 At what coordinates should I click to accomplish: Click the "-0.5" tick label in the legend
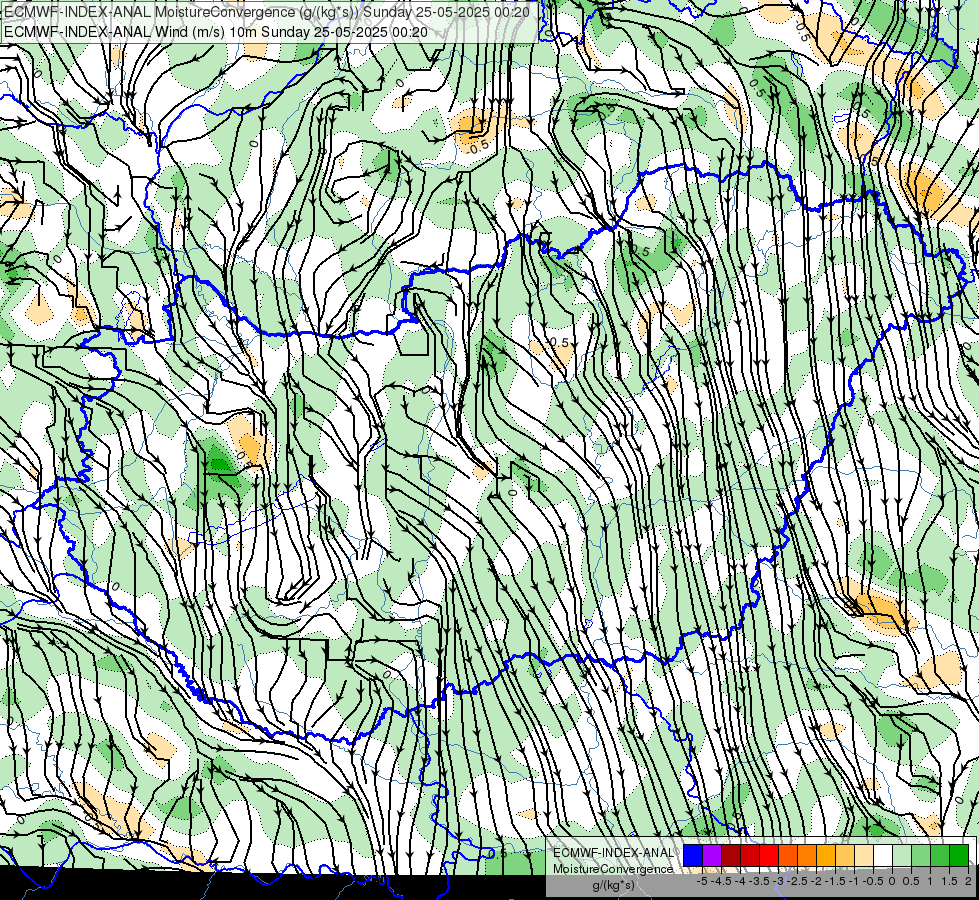click(873, 881)
